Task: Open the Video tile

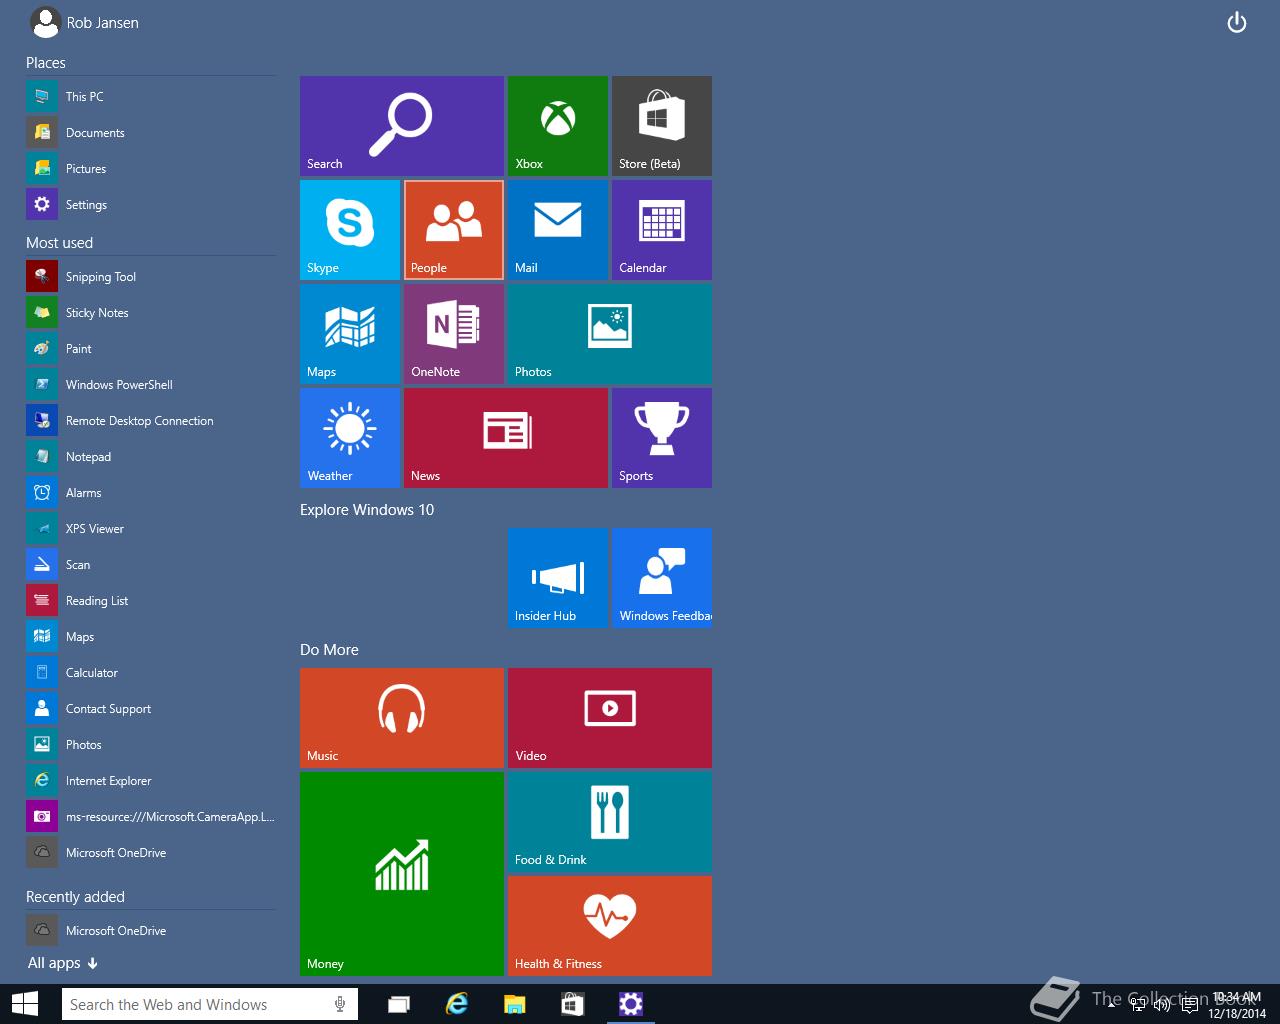Action: coord(610,718)
